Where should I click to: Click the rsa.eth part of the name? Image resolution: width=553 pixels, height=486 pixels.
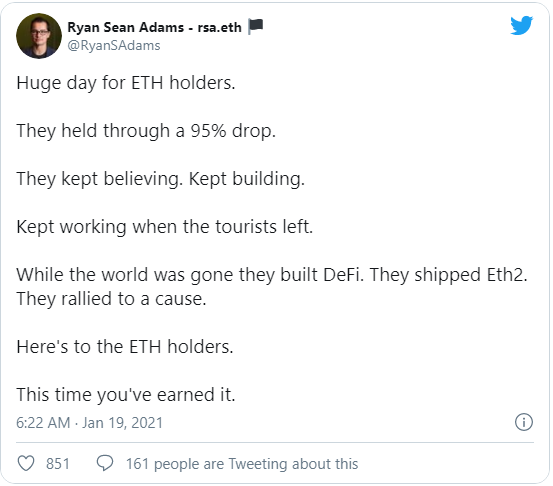click(219, 27)
